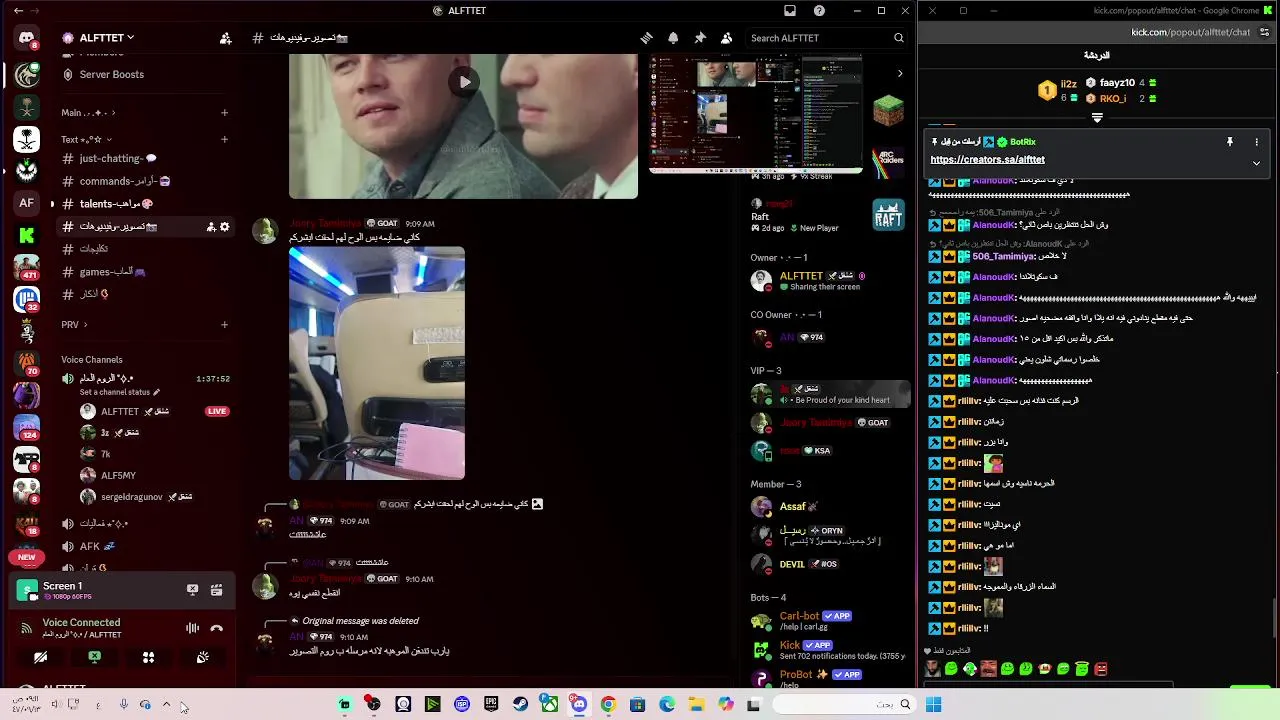Toggle camera on in voice panel
1280x720 pixels.
(40, 657)
